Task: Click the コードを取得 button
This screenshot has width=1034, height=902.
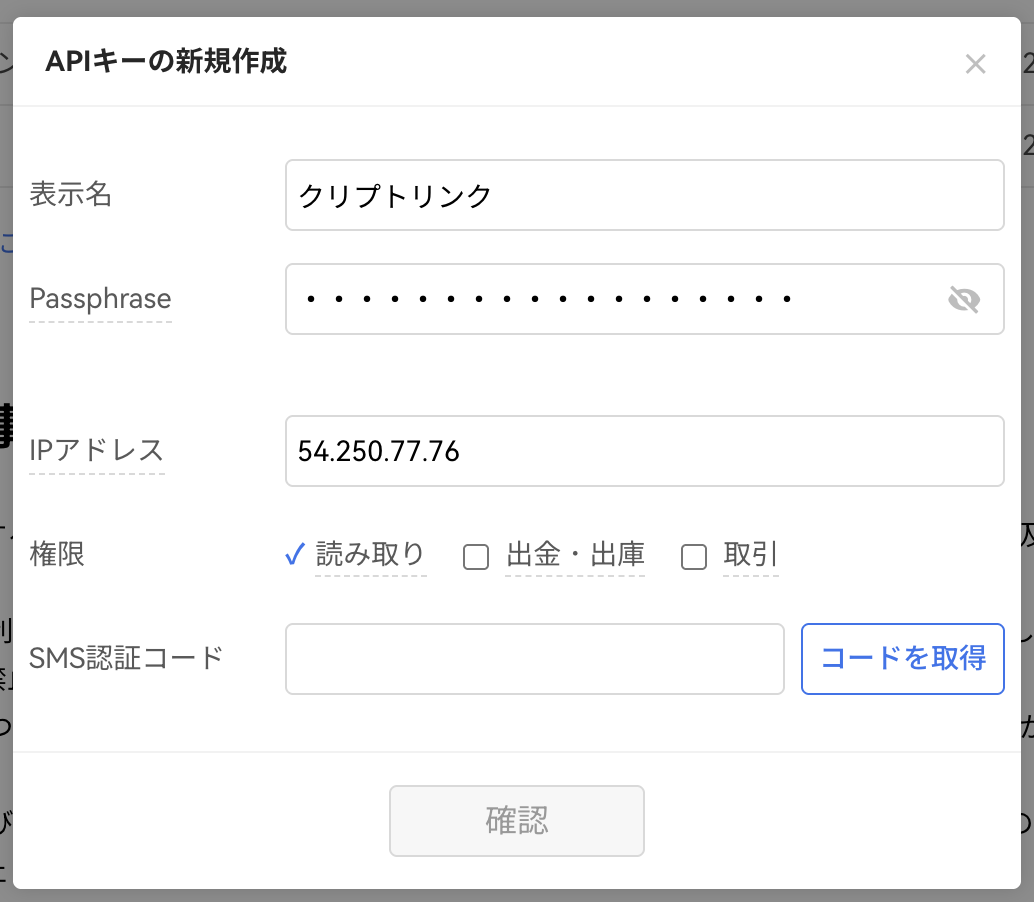Action: click(903, 659)
